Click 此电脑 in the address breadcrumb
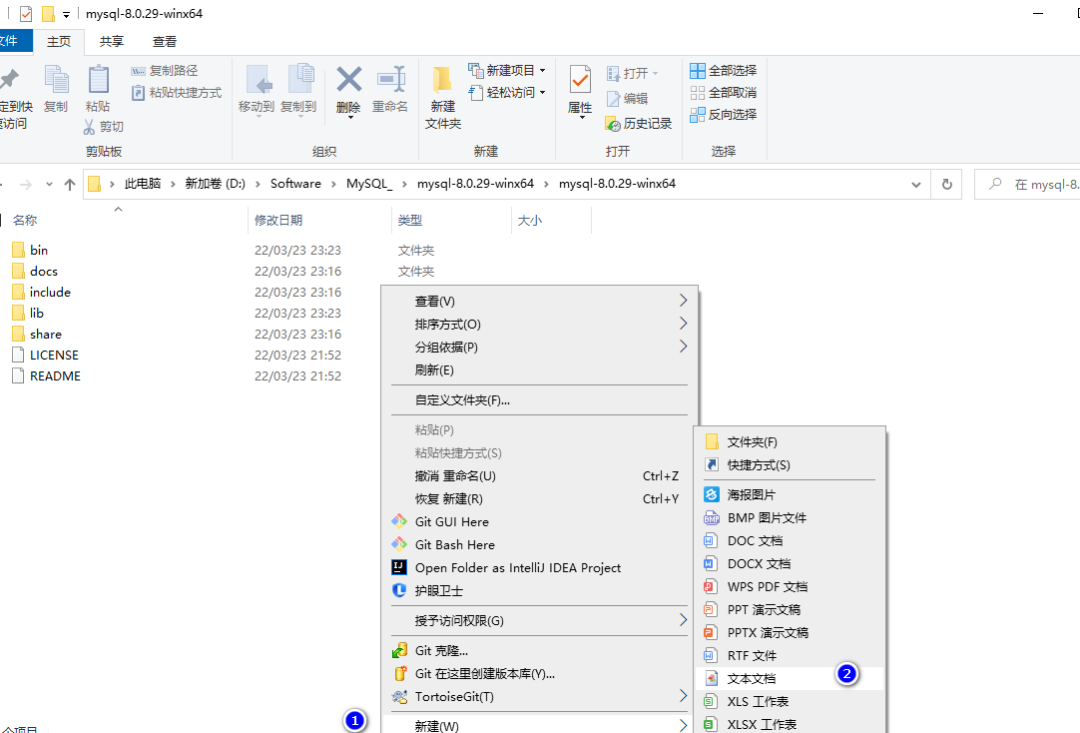Viewport: 1080px width, 733px height. tap(143, 183)
